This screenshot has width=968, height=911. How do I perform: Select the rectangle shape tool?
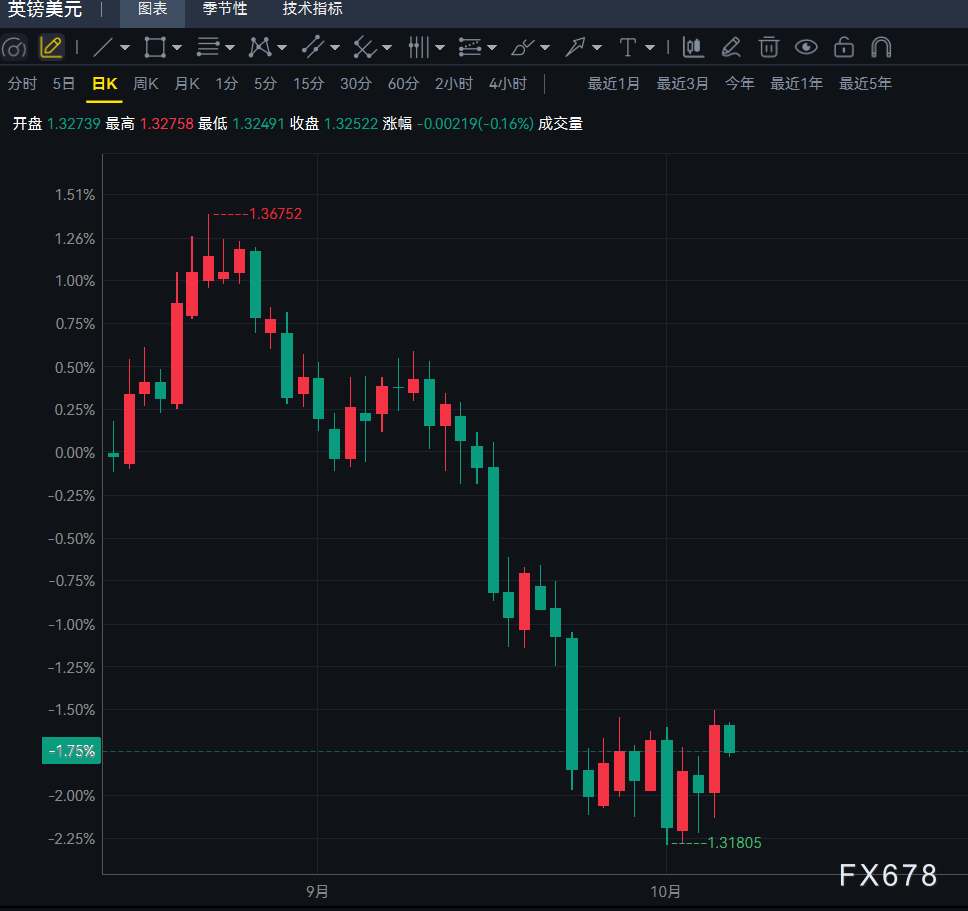[154, 48]
